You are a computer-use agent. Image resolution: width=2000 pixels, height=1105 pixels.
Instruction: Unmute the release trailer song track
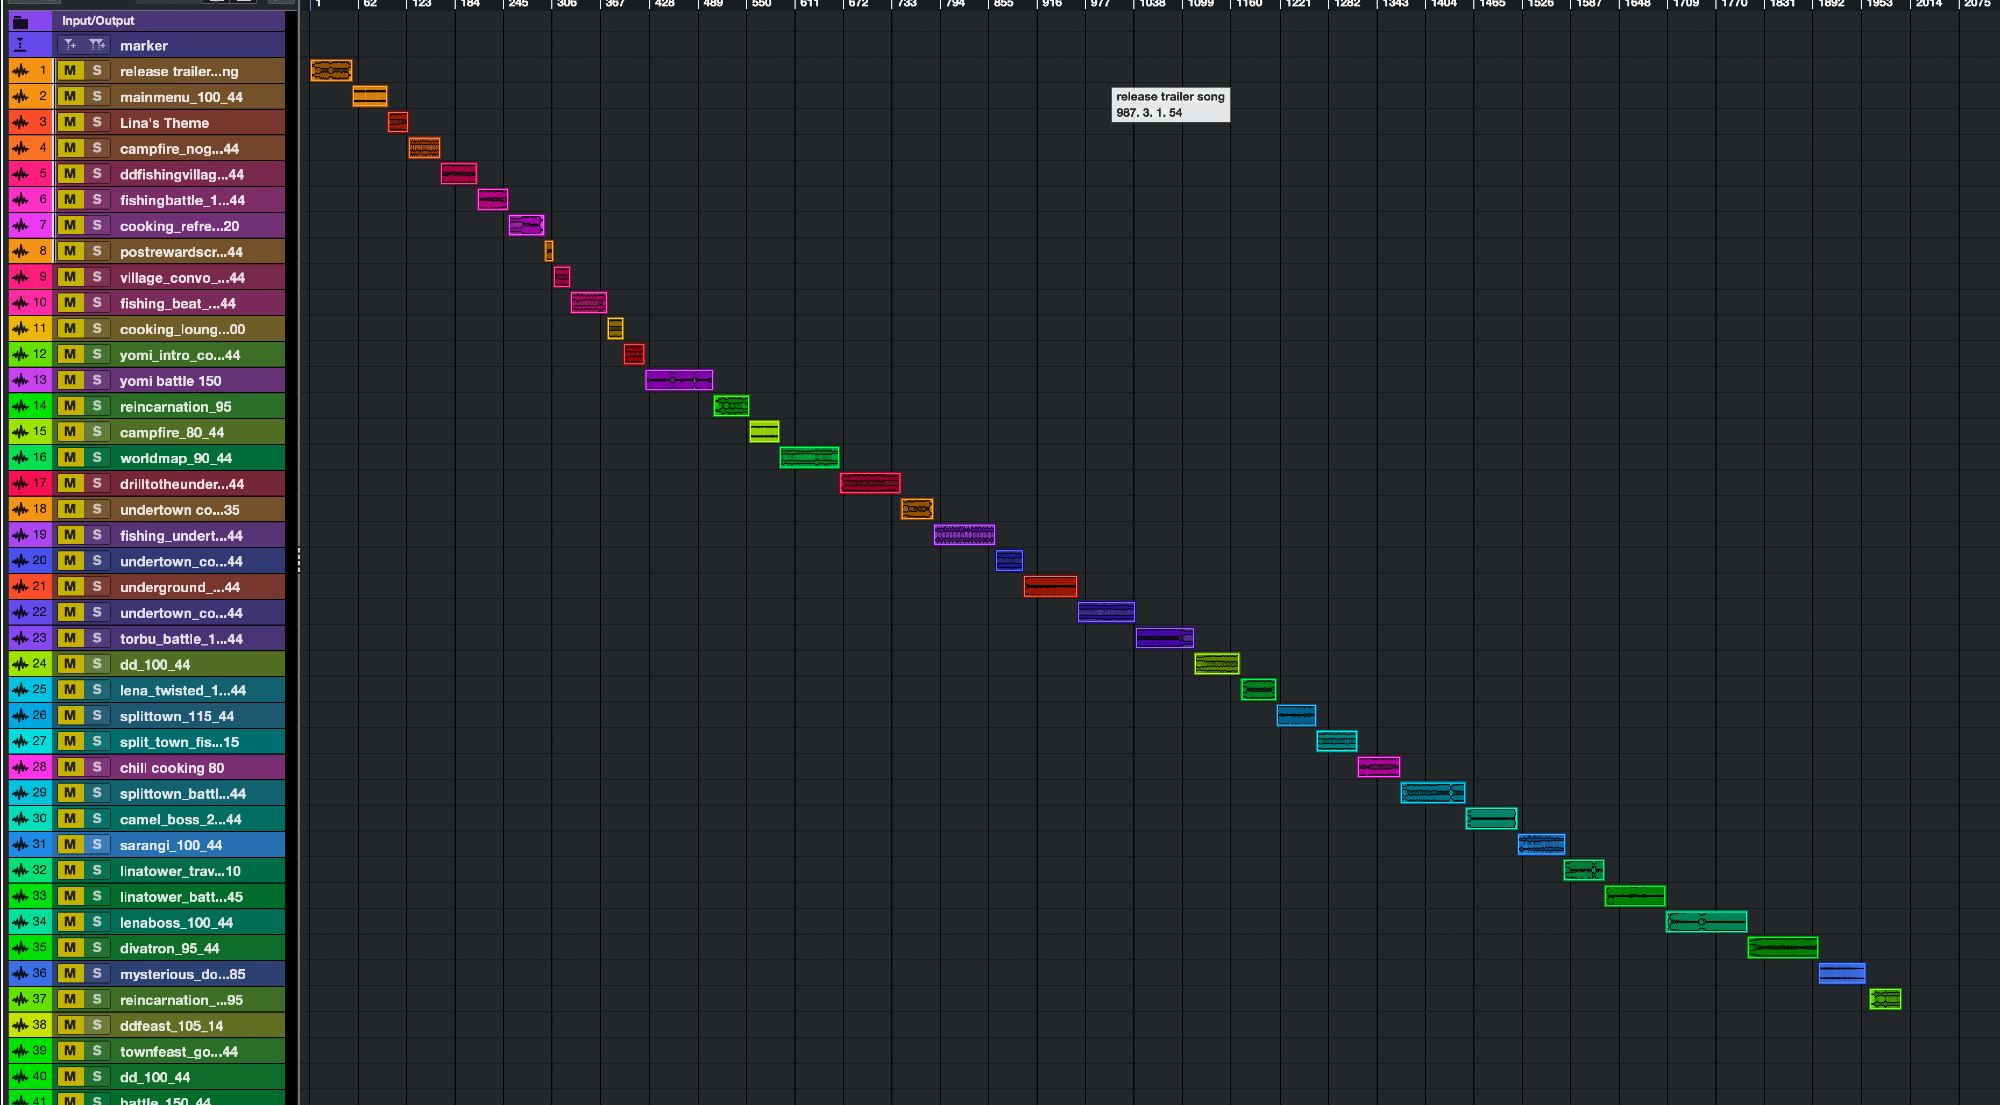70,71
